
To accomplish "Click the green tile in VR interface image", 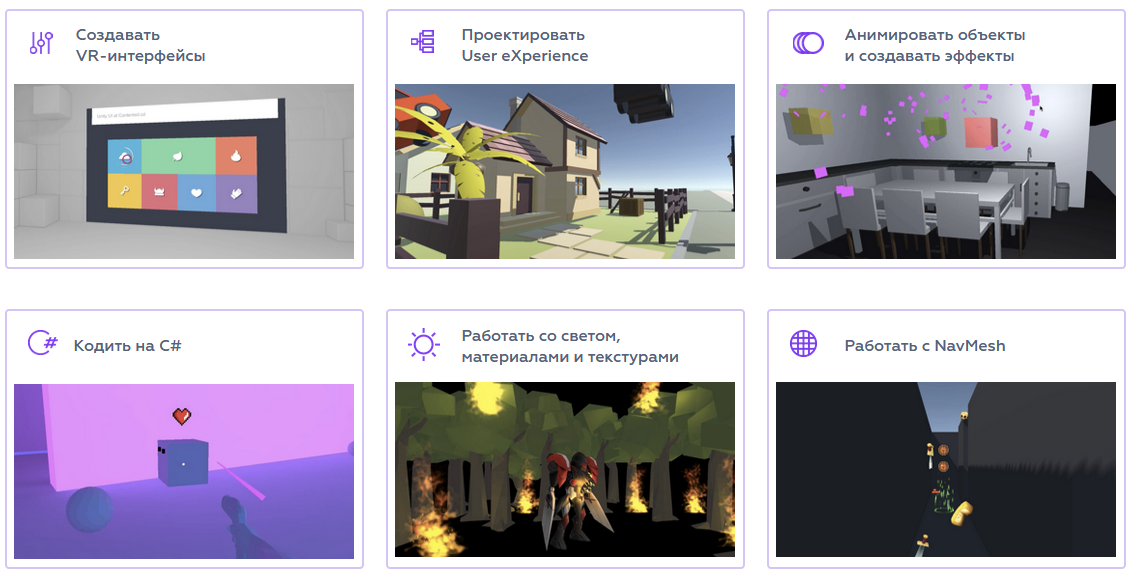I will click(178, 156).
